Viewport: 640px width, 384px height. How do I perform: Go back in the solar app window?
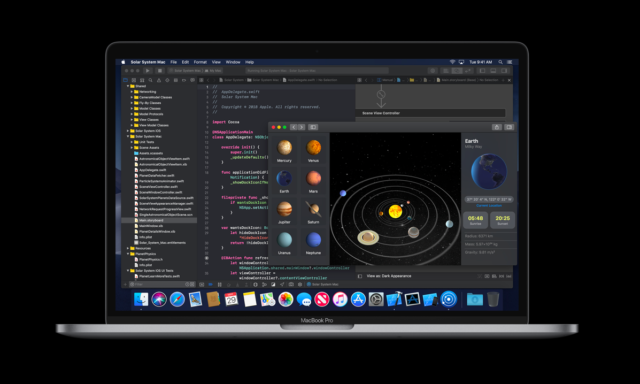click(x=293, y=127)
